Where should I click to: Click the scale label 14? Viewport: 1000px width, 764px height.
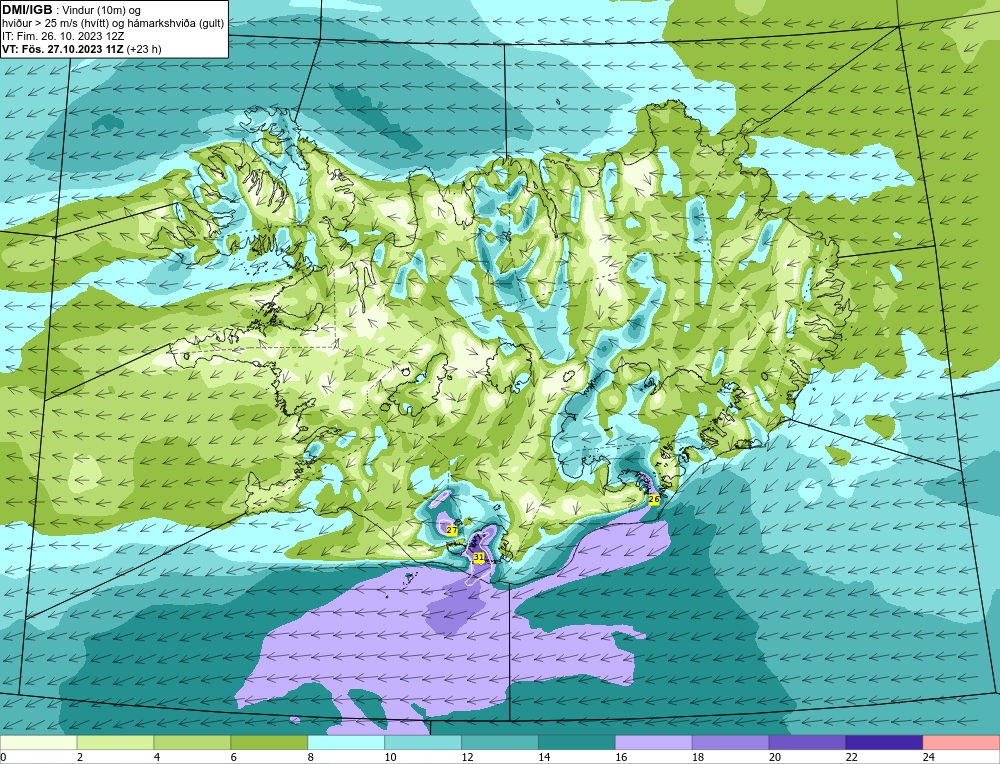click(543, 757)
